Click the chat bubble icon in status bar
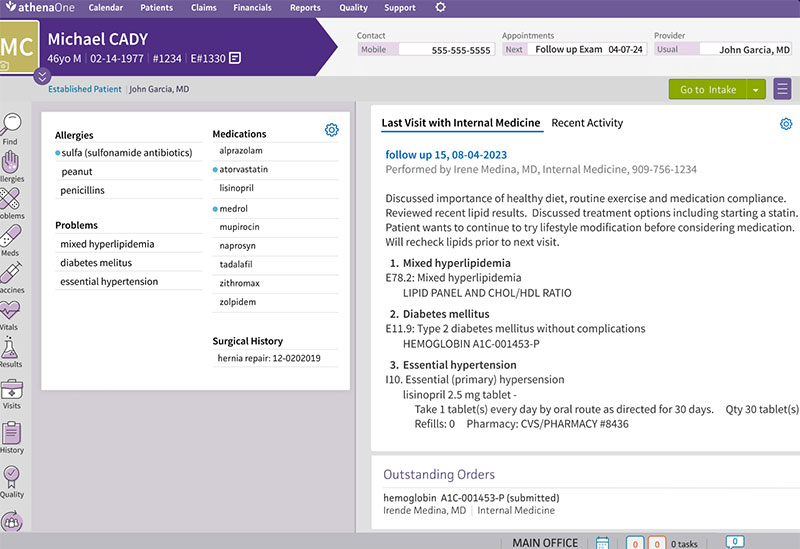Viewport: 800px width, 549px height. point(735,541)
